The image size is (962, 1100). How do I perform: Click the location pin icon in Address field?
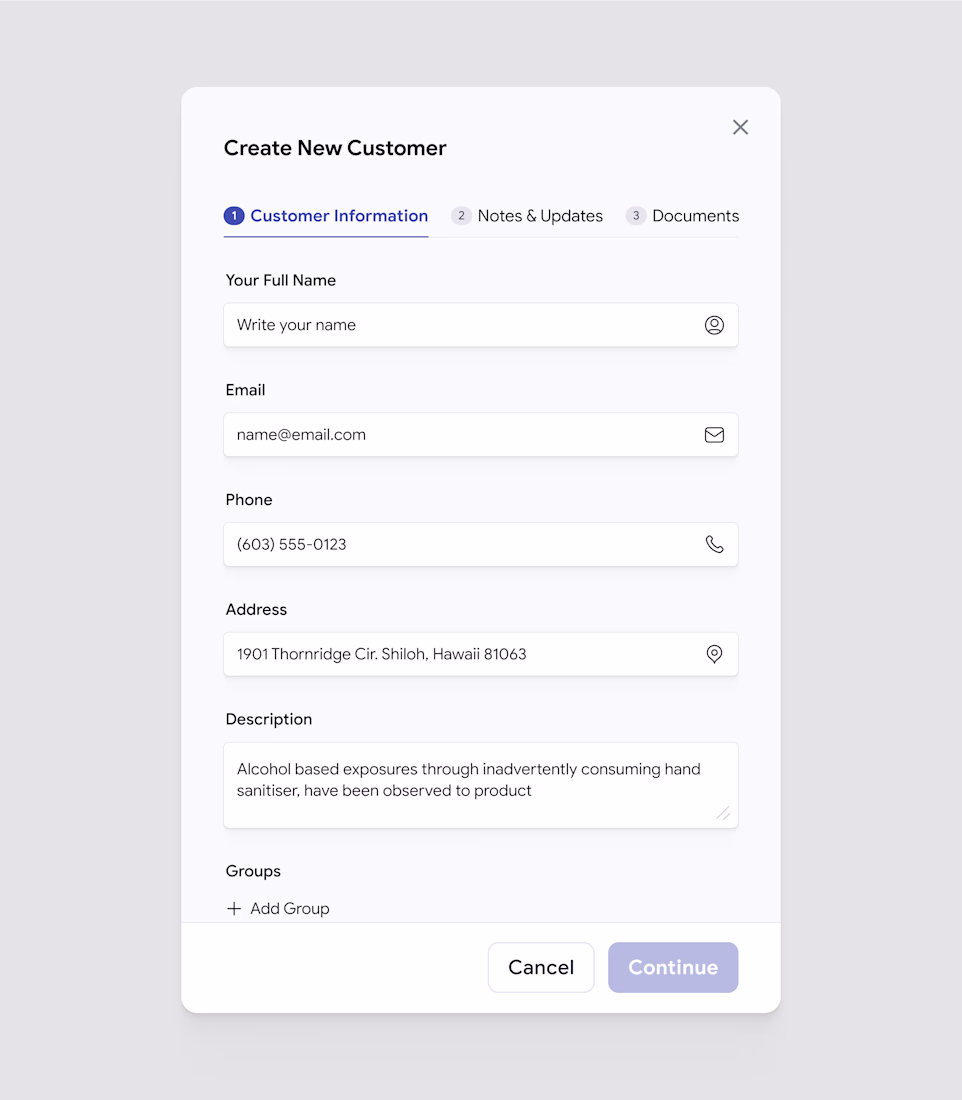[x=714, y=654]
